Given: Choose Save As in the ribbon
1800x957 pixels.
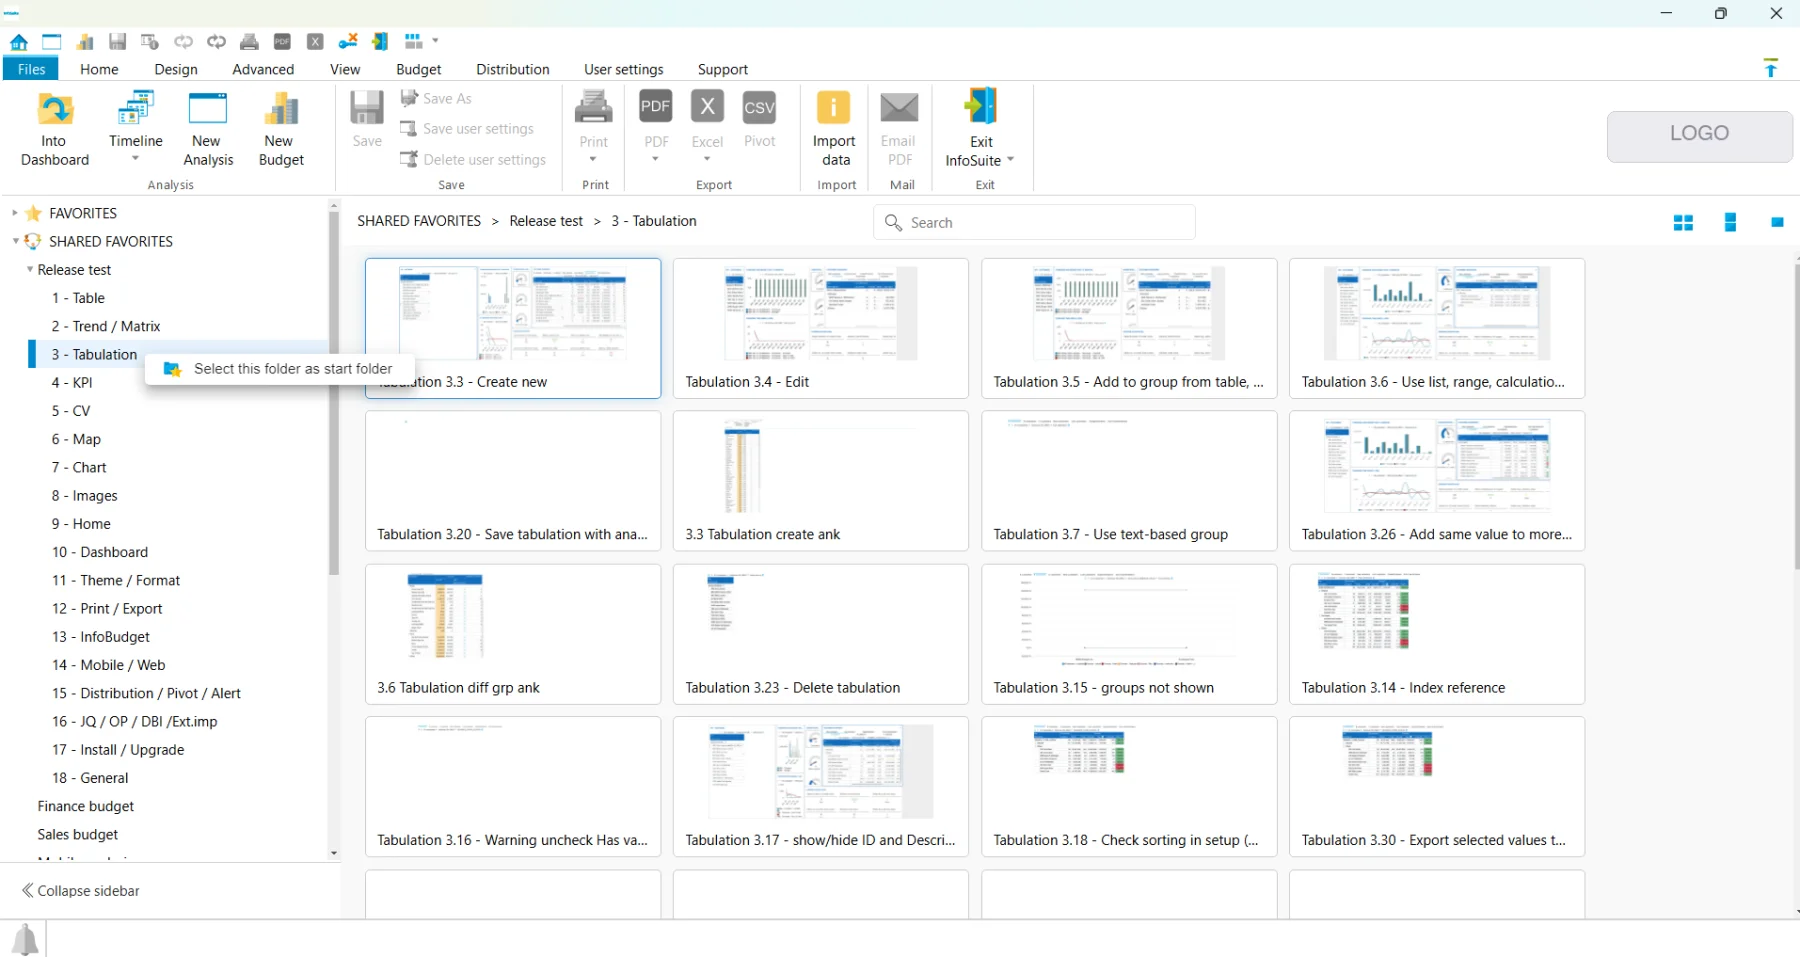Looking at the screenshot, I should click(436, 98).
